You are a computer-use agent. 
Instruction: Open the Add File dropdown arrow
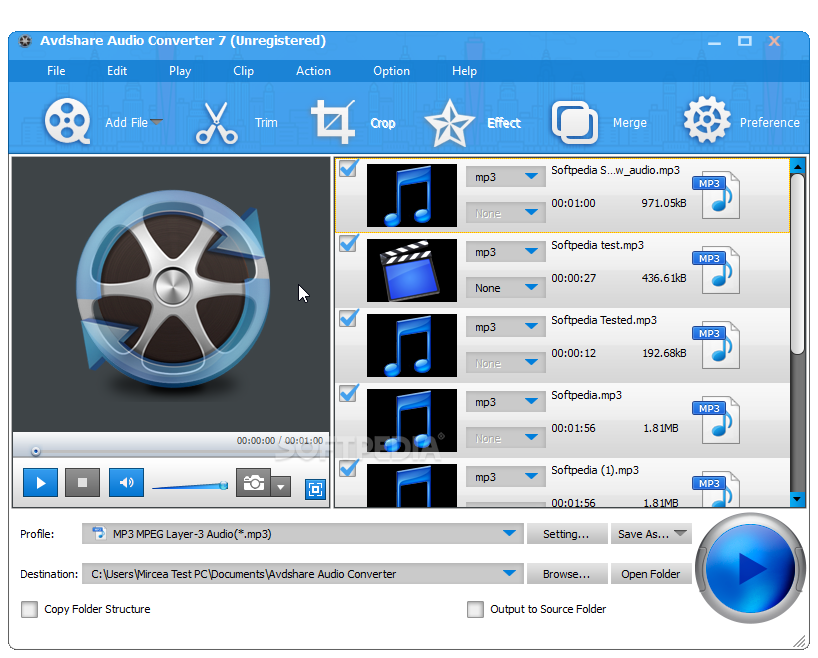(157, 122)
